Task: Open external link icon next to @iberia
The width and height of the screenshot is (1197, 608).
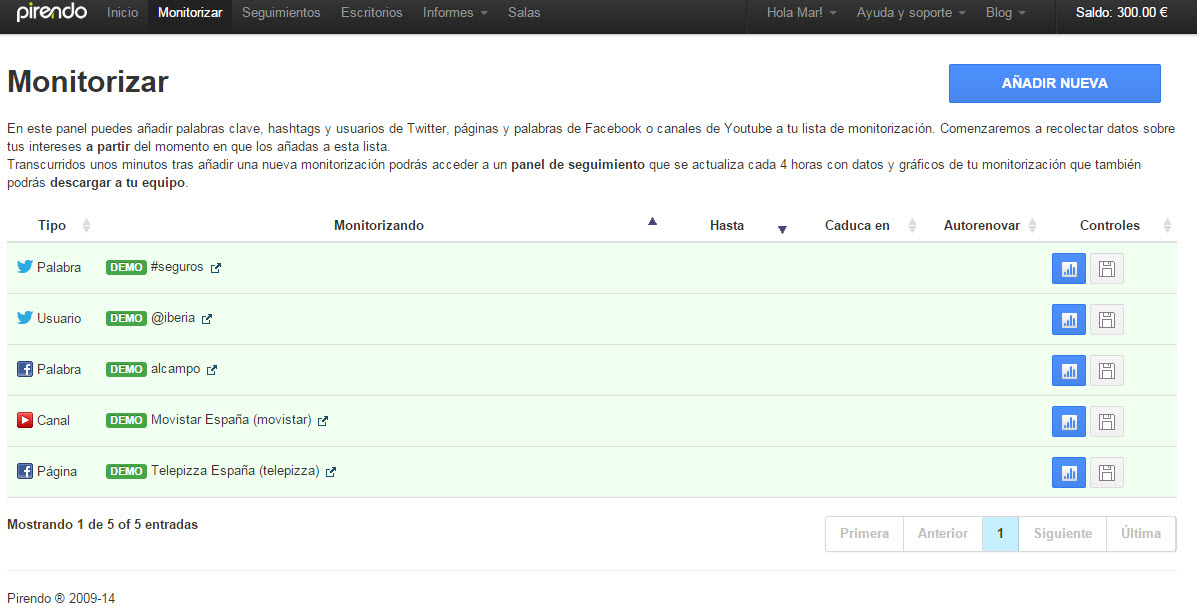Action: pos(207,319)
